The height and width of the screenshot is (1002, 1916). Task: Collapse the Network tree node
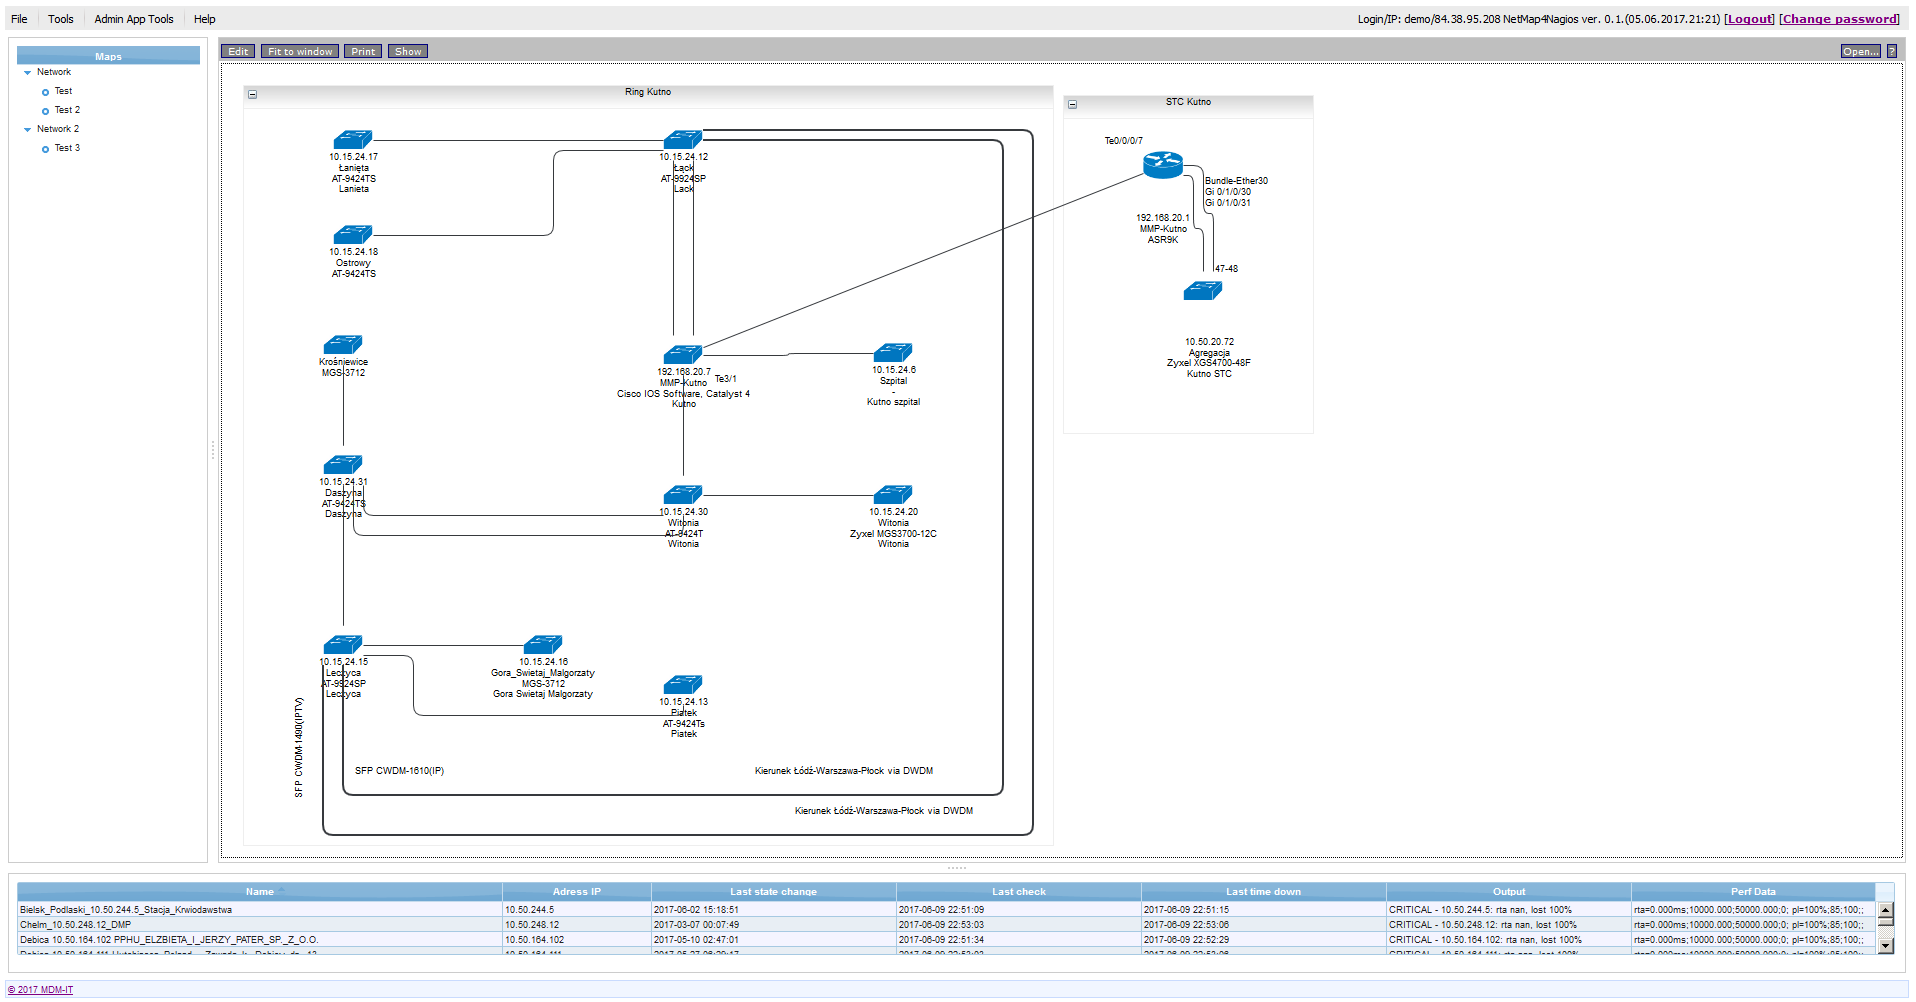[x=27, y=73]
